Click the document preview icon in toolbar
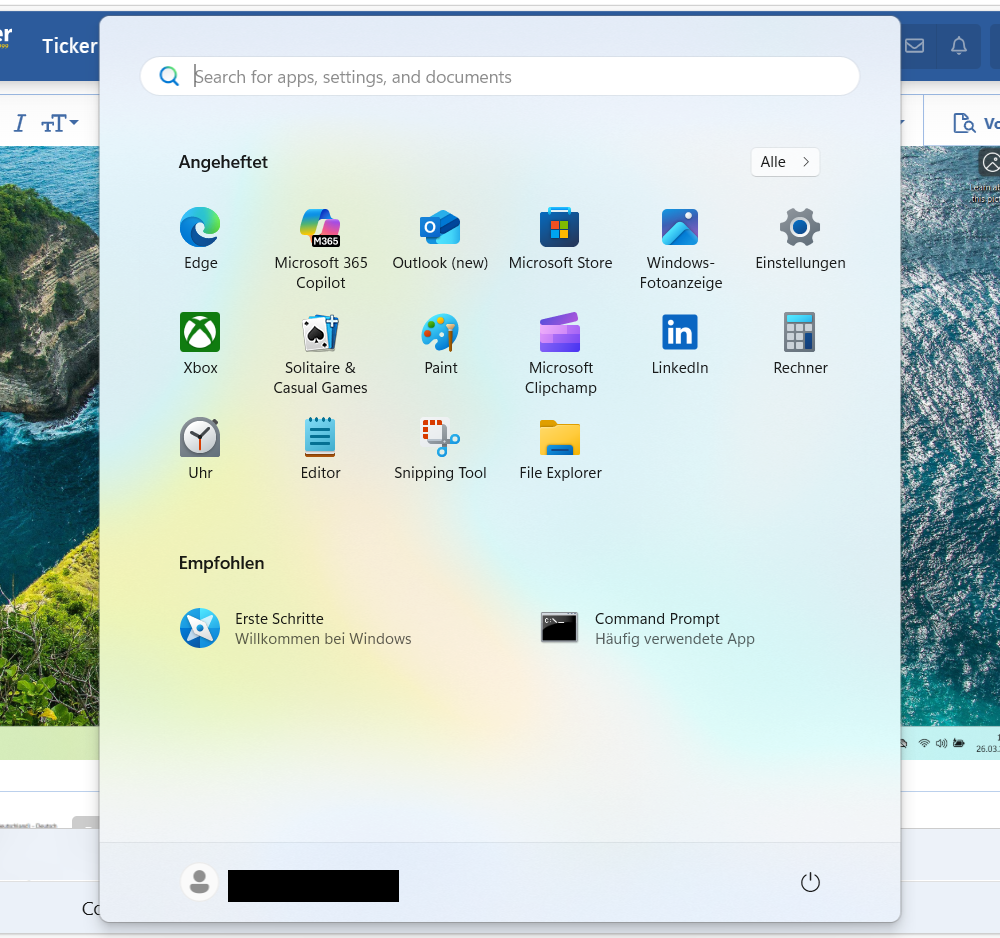This screenshot has width=1000, height=938. (964, 122)
